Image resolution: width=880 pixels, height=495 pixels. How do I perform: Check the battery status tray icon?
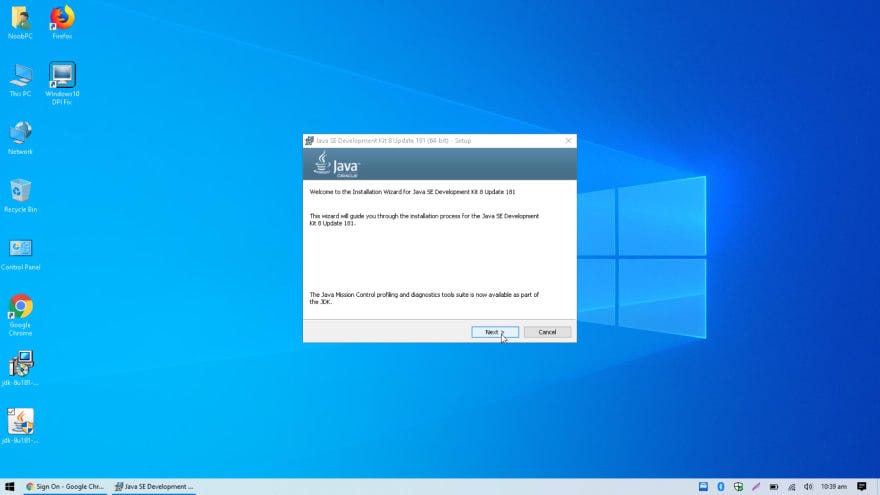[x=773, y=487]
